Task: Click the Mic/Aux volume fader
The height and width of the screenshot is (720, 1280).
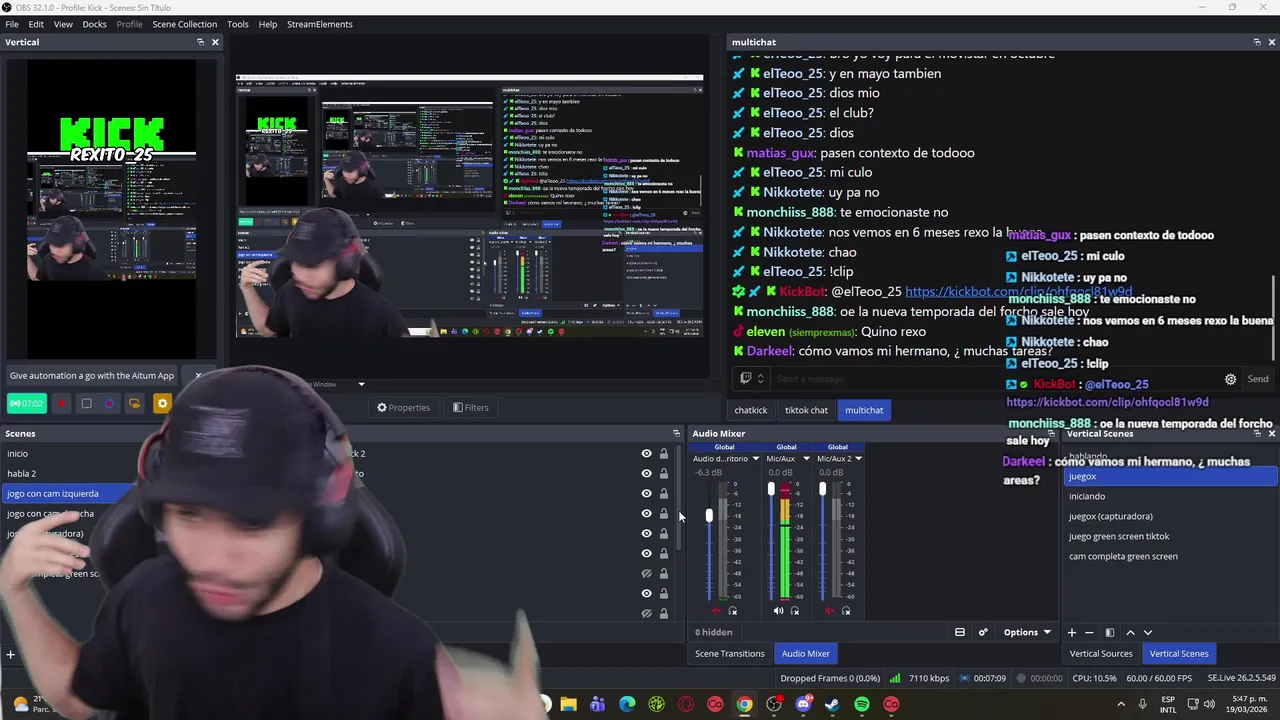Action: pyautogui.click(x=771, y=489)
